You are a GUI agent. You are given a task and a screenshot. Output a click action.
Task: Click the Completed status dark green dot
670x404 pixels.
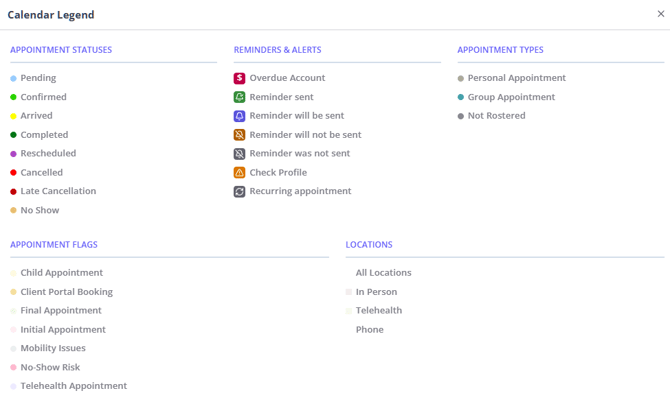click(x=13, y=135)
